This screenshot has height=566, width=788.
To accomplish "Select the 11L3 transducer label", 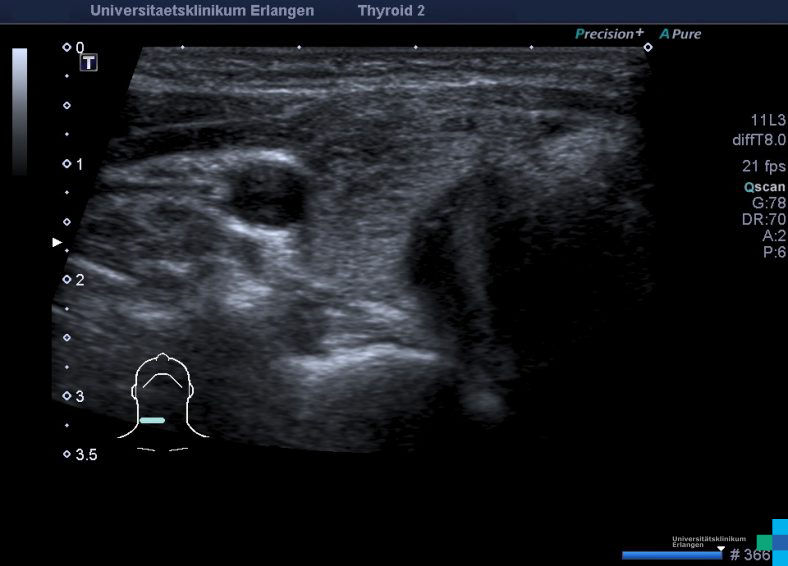I will [767, 119].
